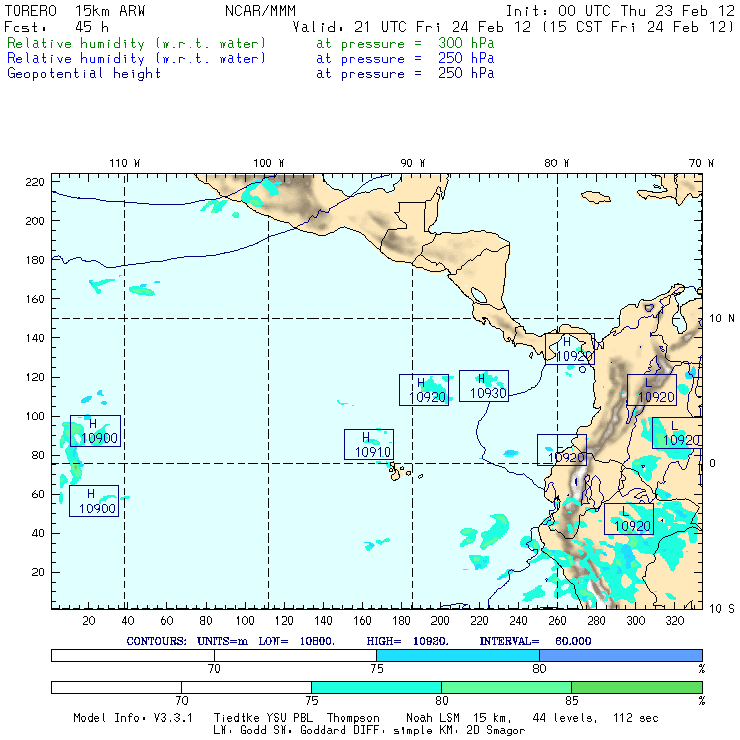Click the '110 W' longitude label
Viewport: 740px width, 740px height.
[125, 163]
